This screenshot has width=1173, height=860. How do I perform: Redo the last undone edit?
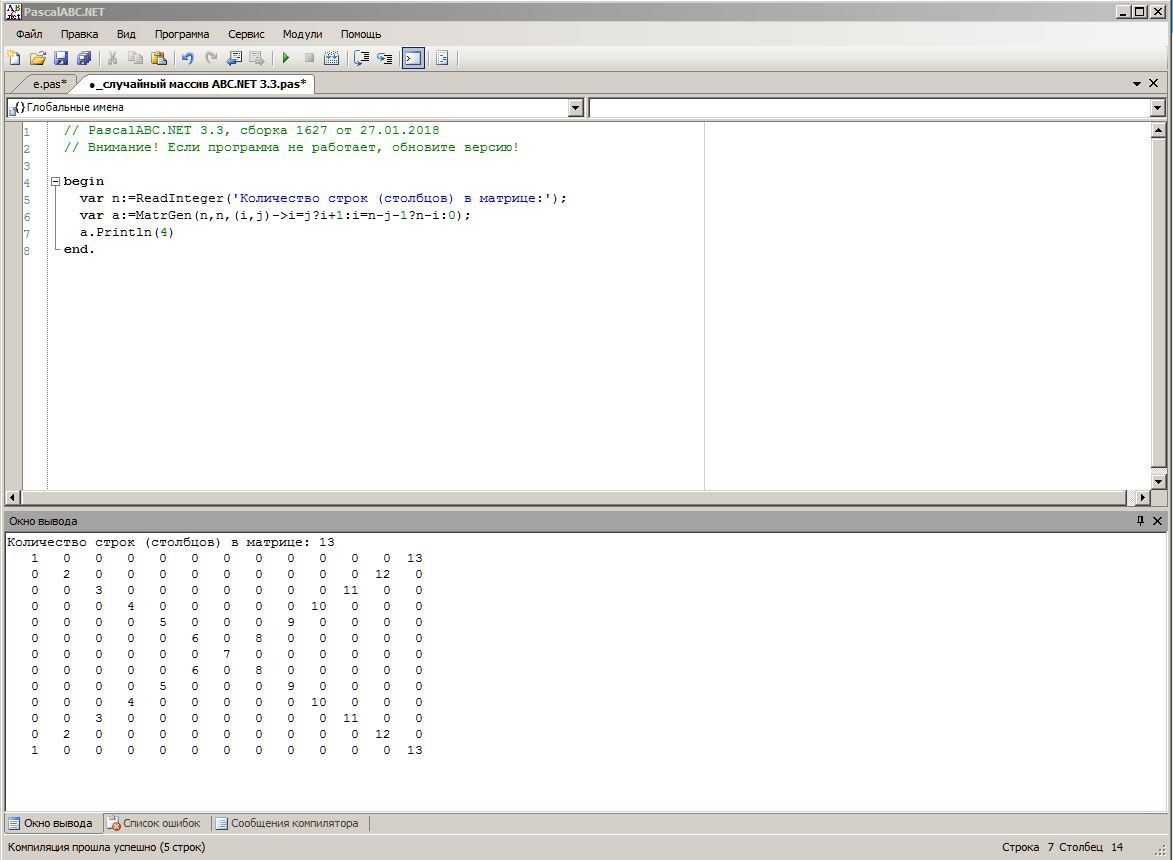(x=211, y=58)
